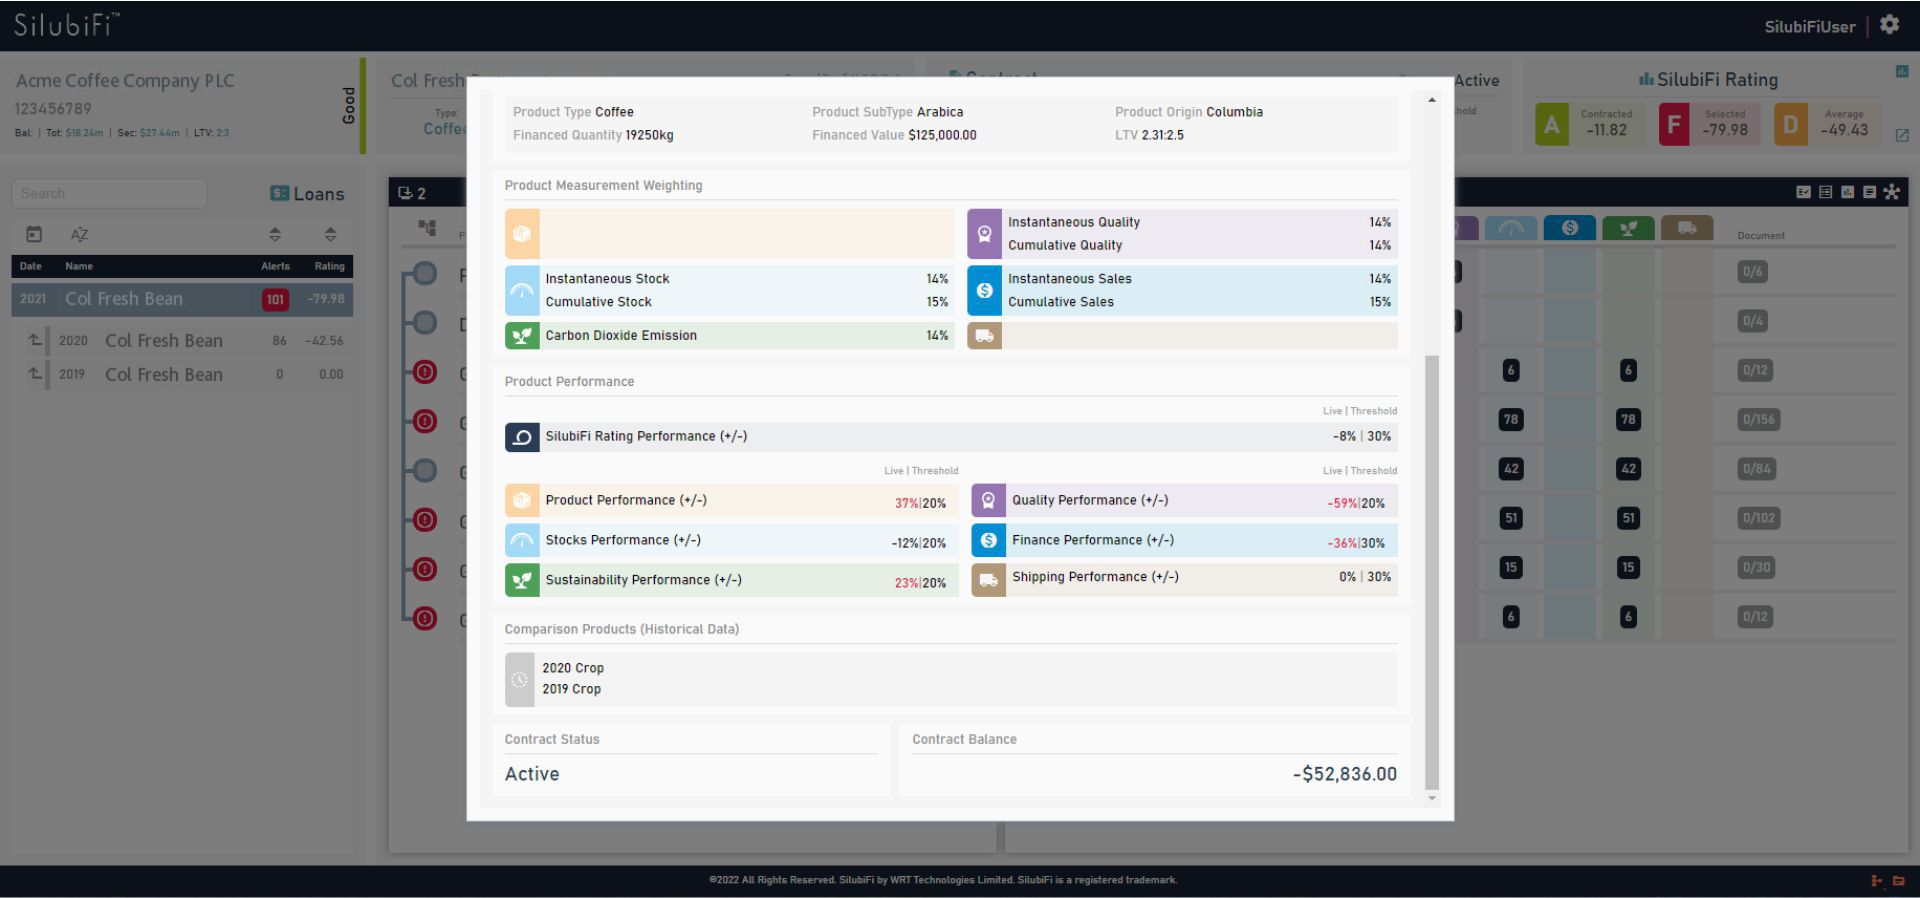Click the Active contract status text
Viewport: 1920px width, 898px height.
532,774
